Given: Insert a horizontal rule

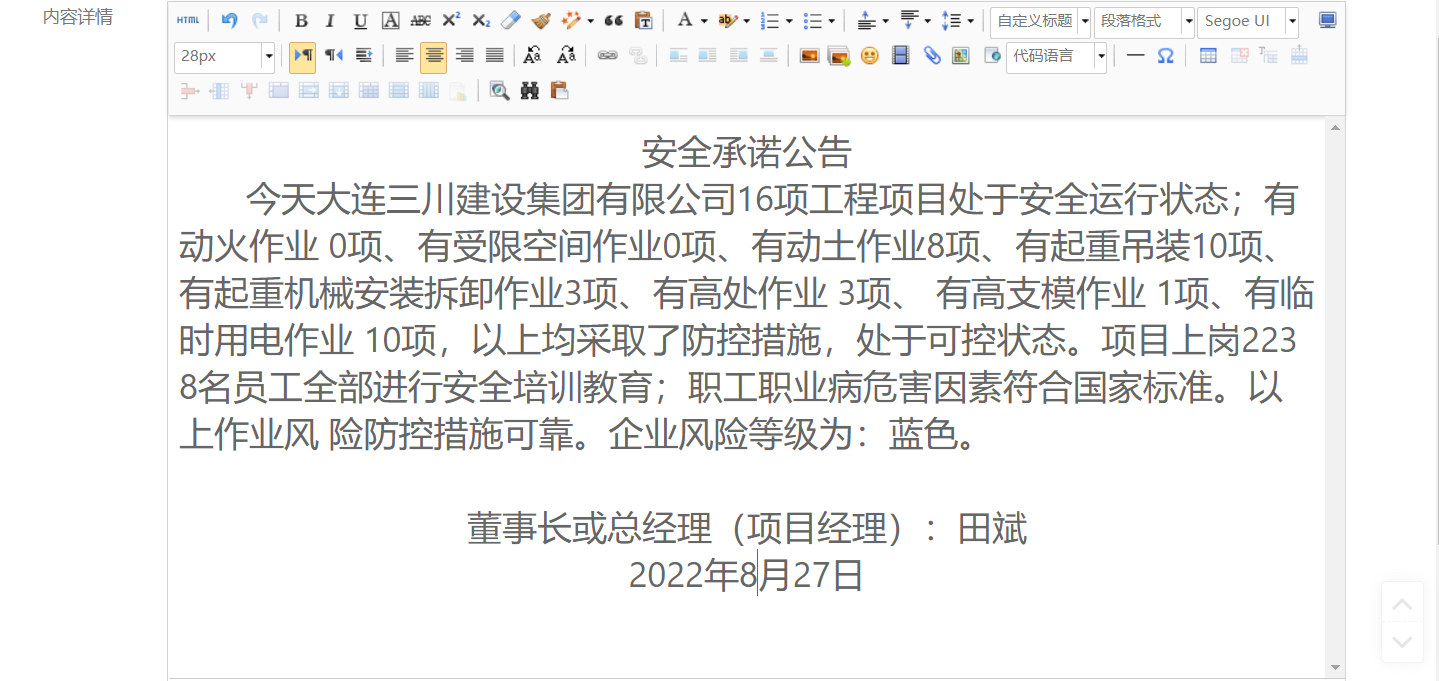Looking at the screenshot, I should [x=1135, y=56].
